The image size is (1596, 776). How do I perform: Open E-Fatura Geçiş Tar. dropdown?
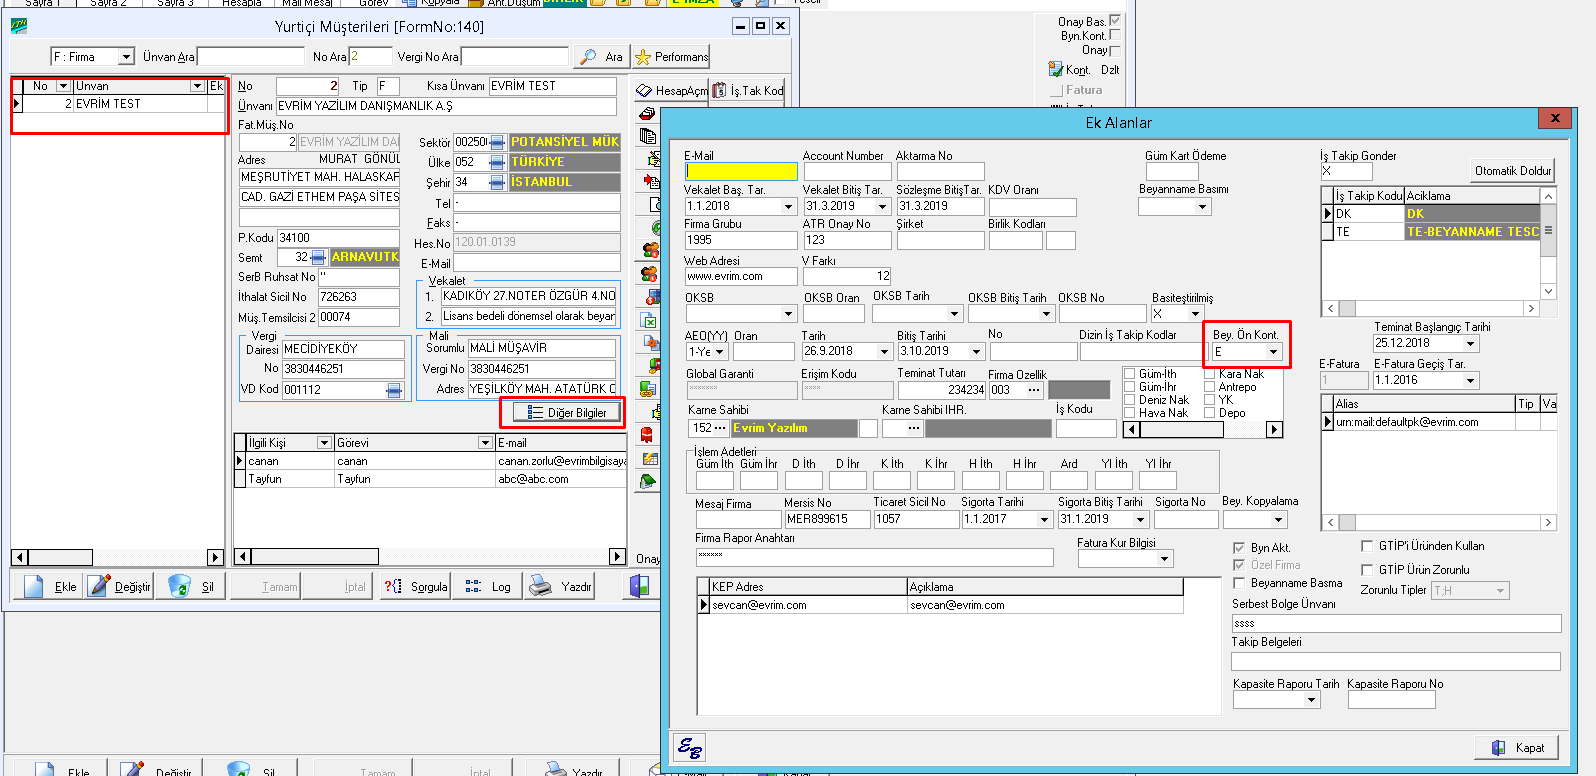pyautogui.click(x=1471, y=380)
